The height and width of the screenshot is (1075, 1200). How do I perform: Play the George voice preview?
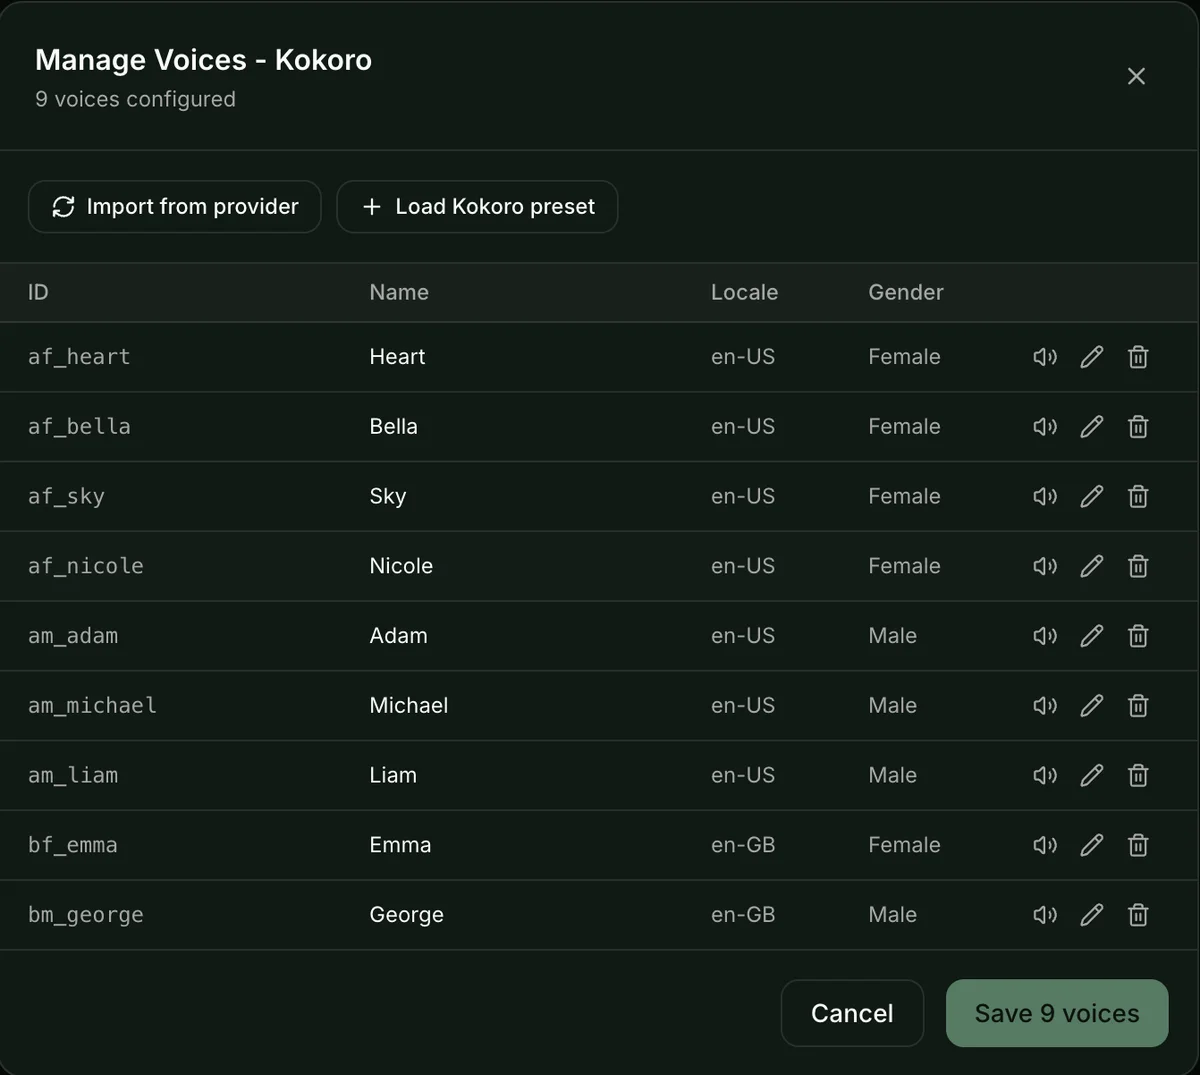pyautogui.click(x=1045, y=915)
